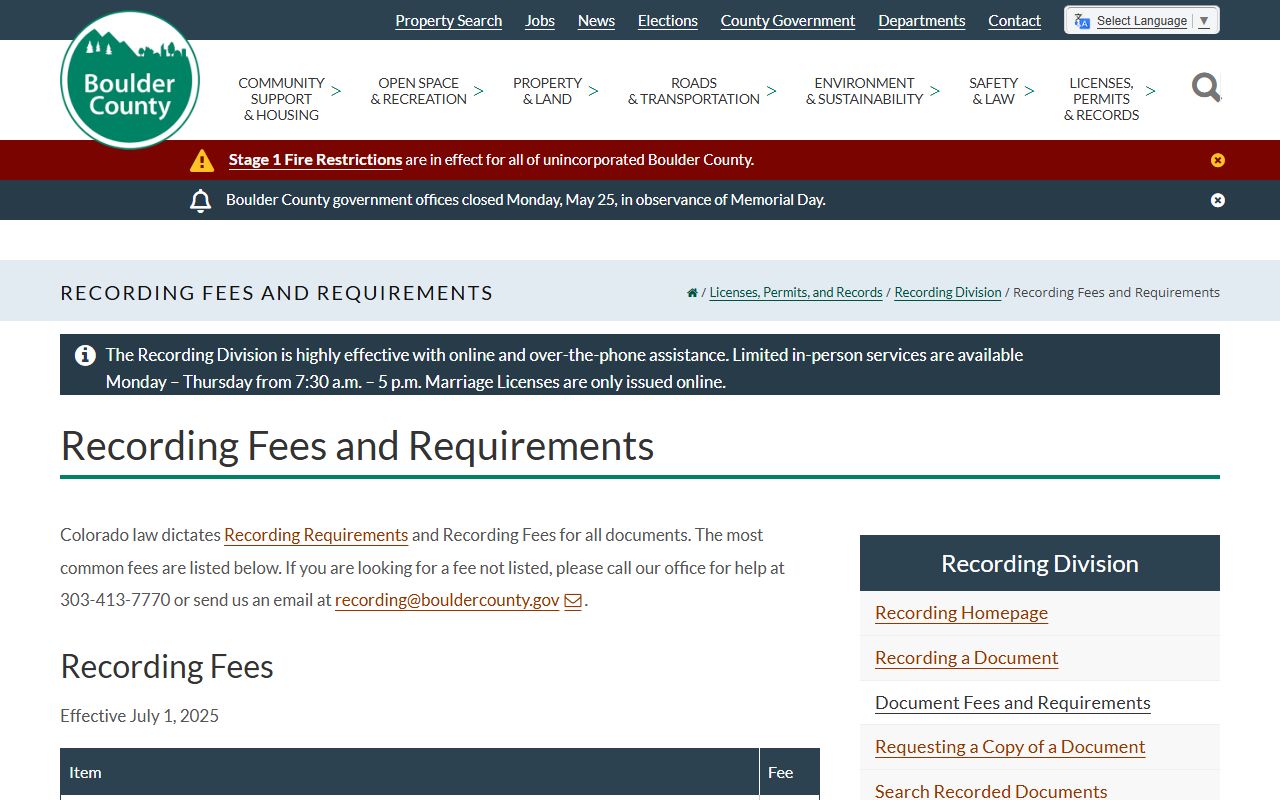Open Recording a Document in sidebar
1280x800 pixels.
tap(967, 658)
